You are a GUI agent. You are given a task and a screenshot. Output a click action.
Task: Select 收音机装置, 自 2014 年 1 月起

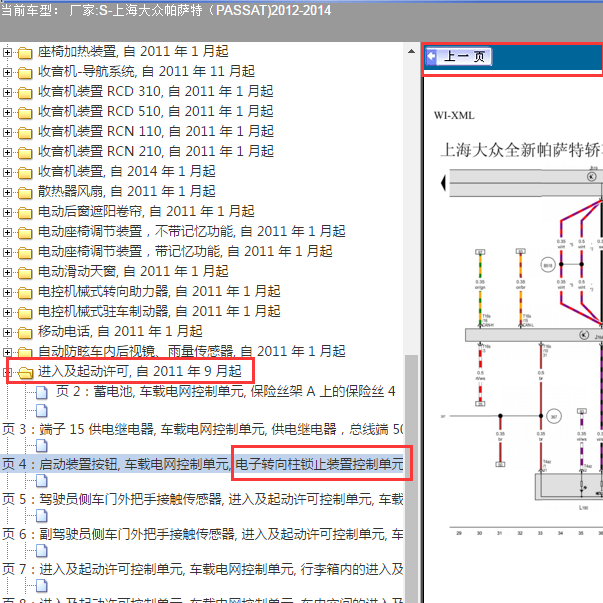(127, 172)
